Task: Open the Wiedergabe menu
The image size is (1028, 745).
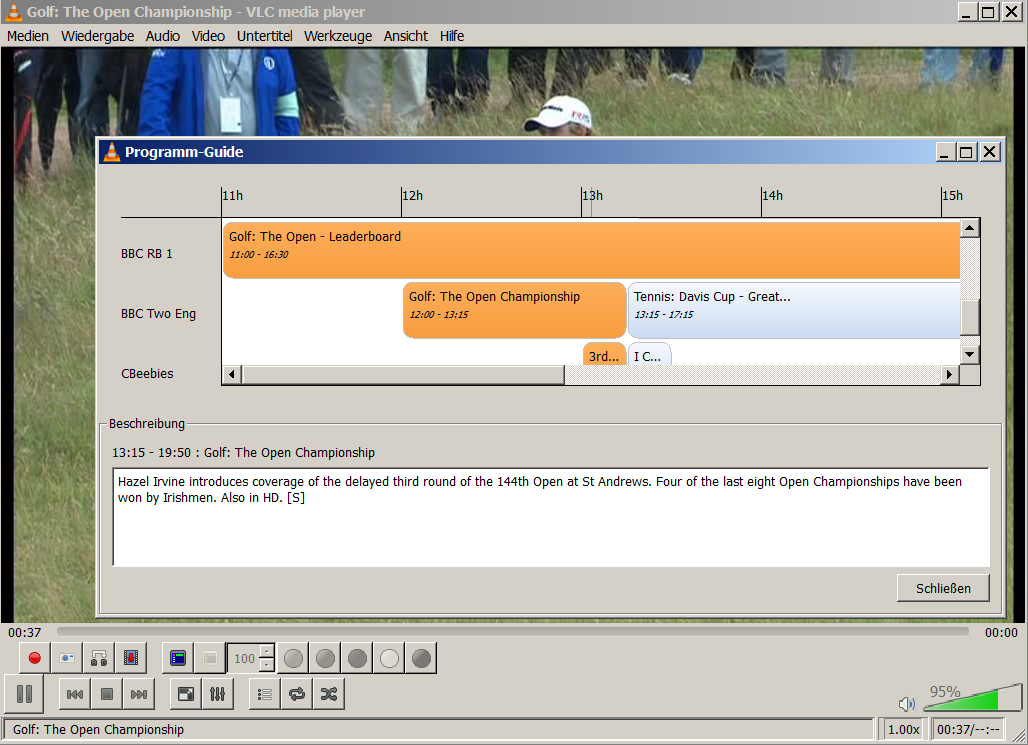Action: tap(97, 36)
